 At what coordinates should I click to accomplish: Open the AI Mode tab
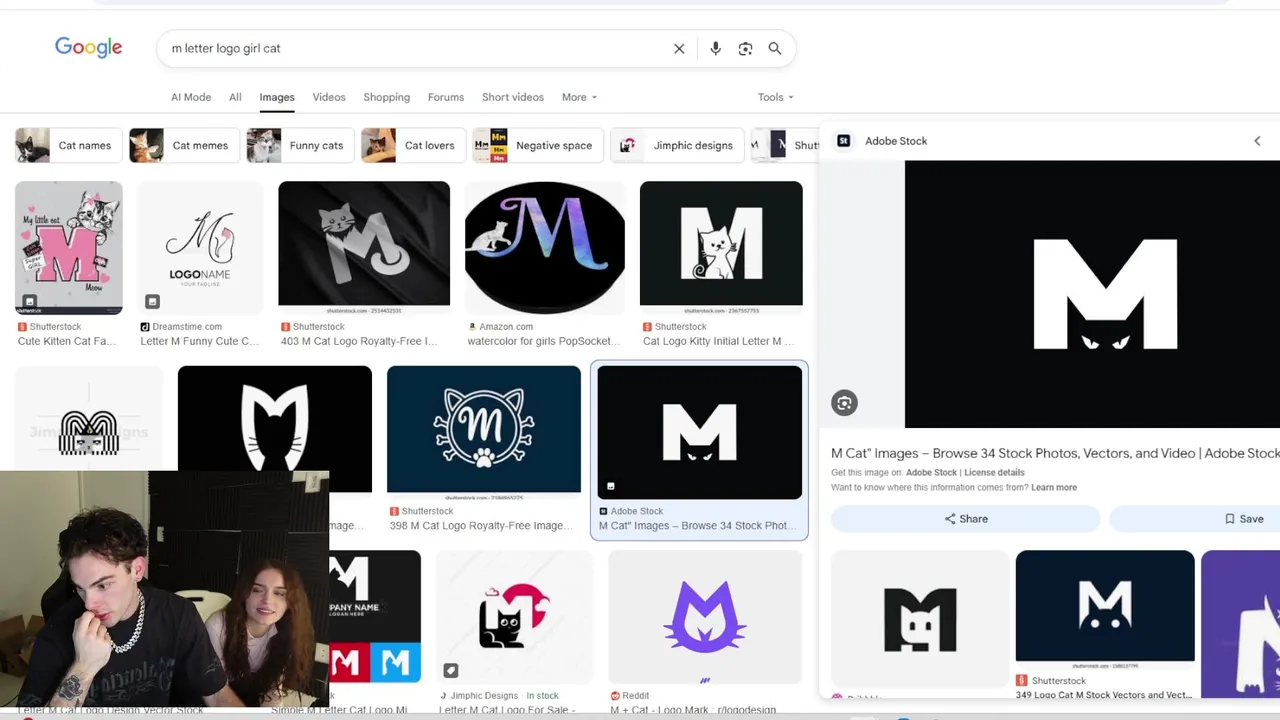tap(191, 97)
